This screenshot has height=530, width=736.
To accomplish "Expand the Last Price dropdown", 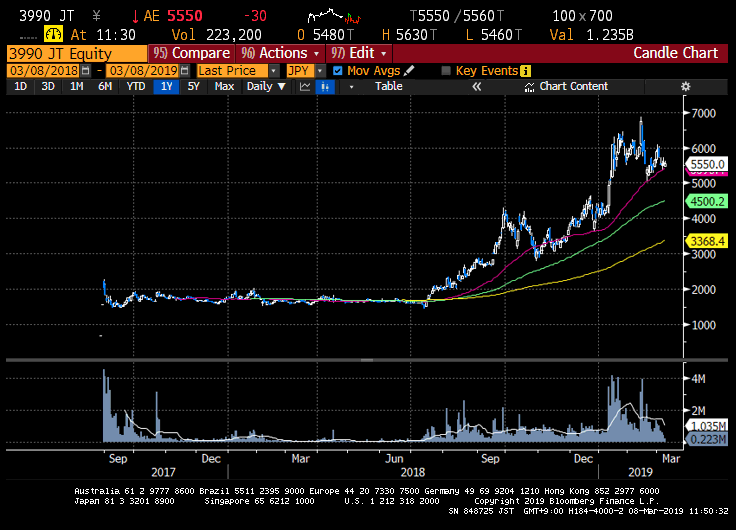I will click(275, 71).
